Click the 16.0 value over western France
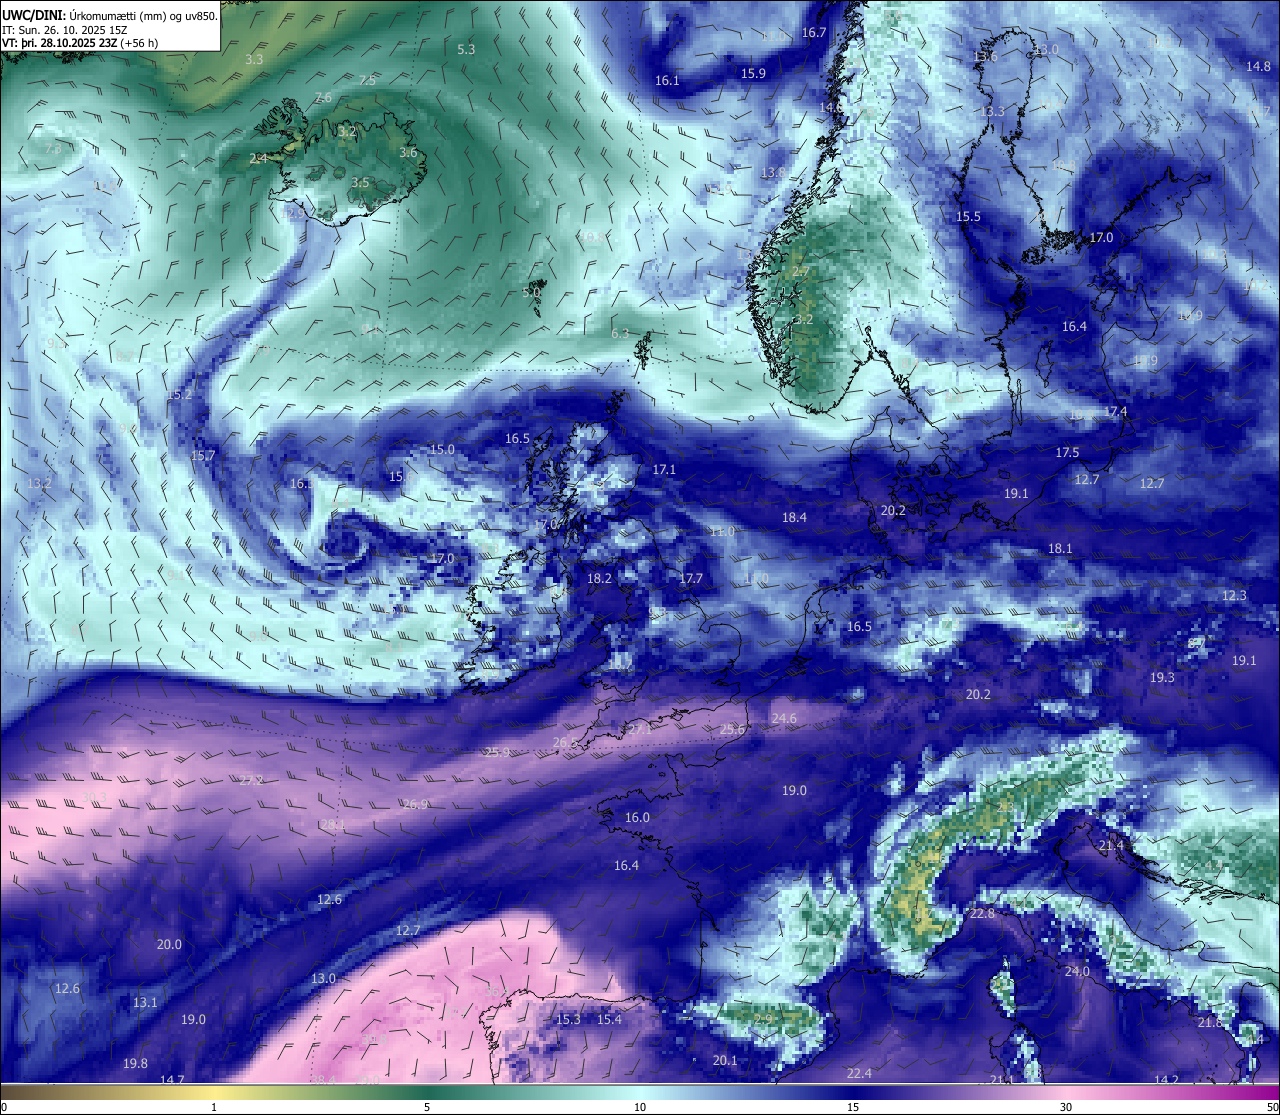1280x1115 pixels. coord(637,817)
